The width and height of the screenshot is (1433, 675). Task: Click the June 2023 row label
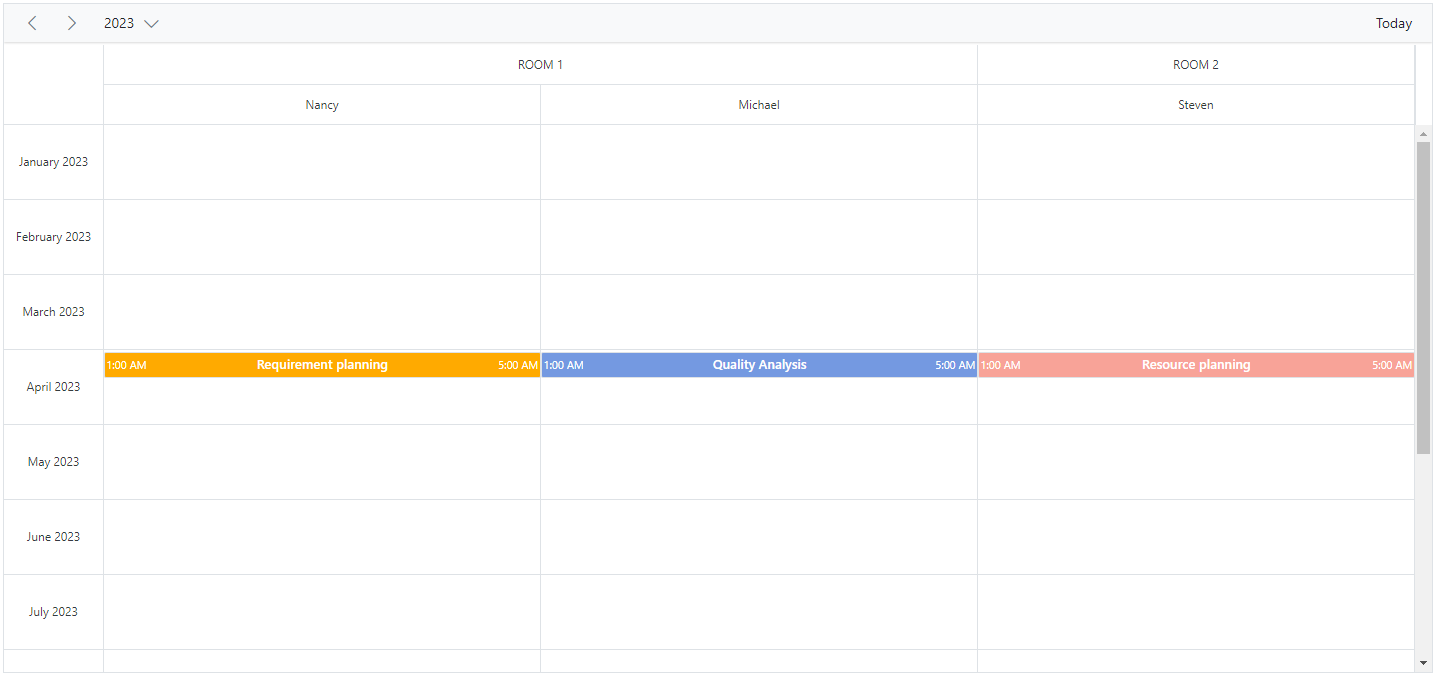click(x=53, y=537)
